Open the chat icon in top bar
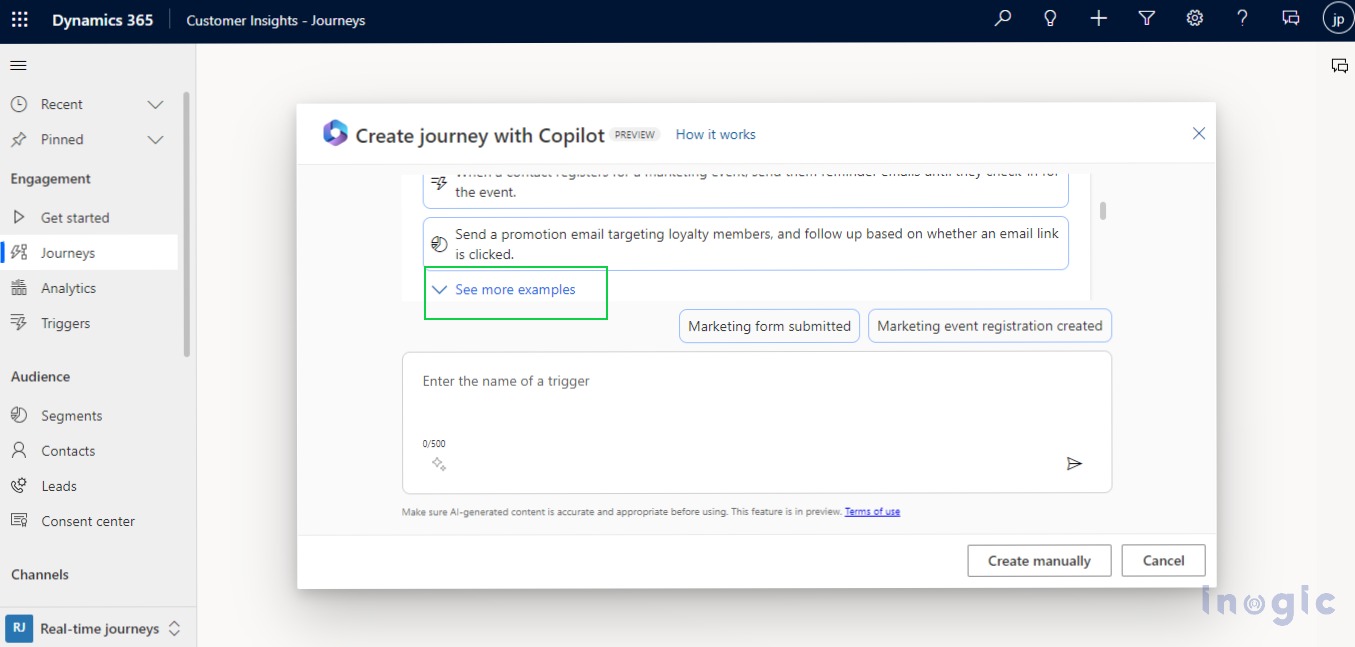The width and height of the screenshot is (1355, 647). [x=1291, y=19]
